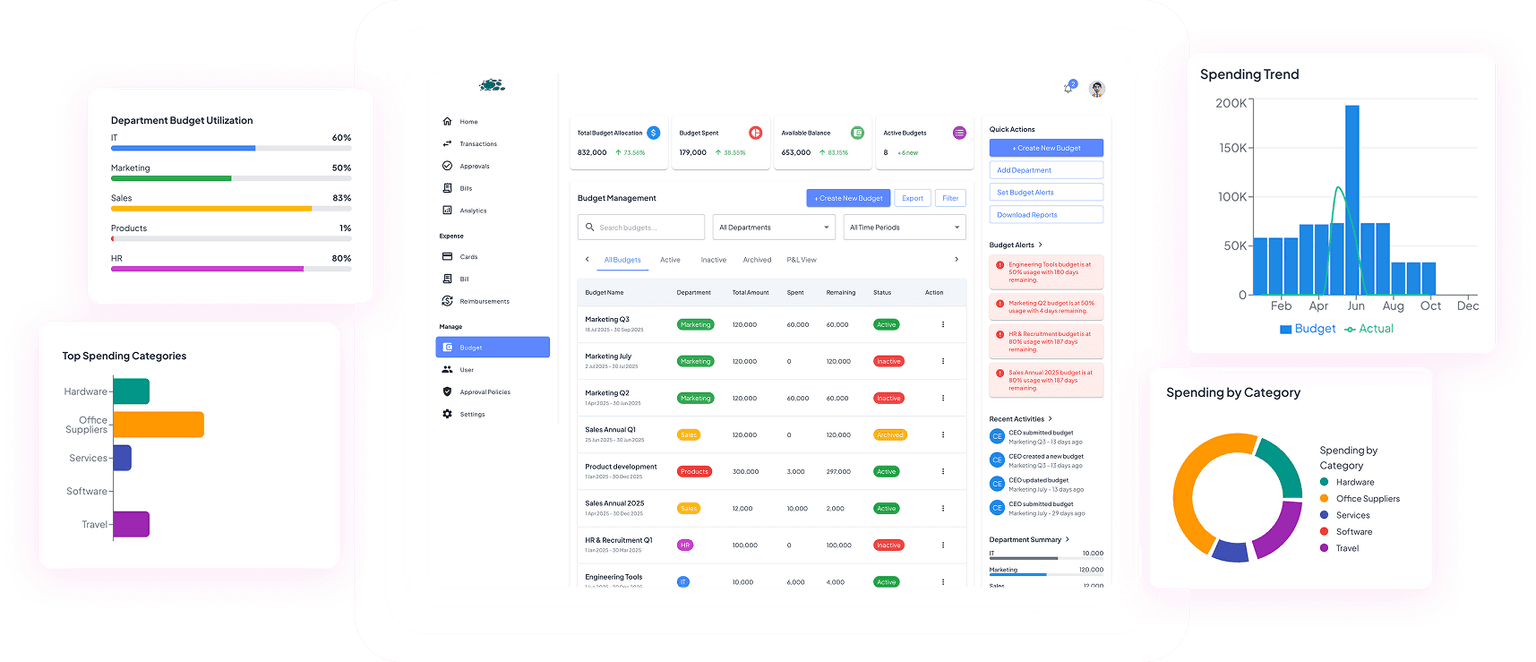Select the Approvals sidebar icon
This screenshot has height=662, width=1536.
pos(447,166)
